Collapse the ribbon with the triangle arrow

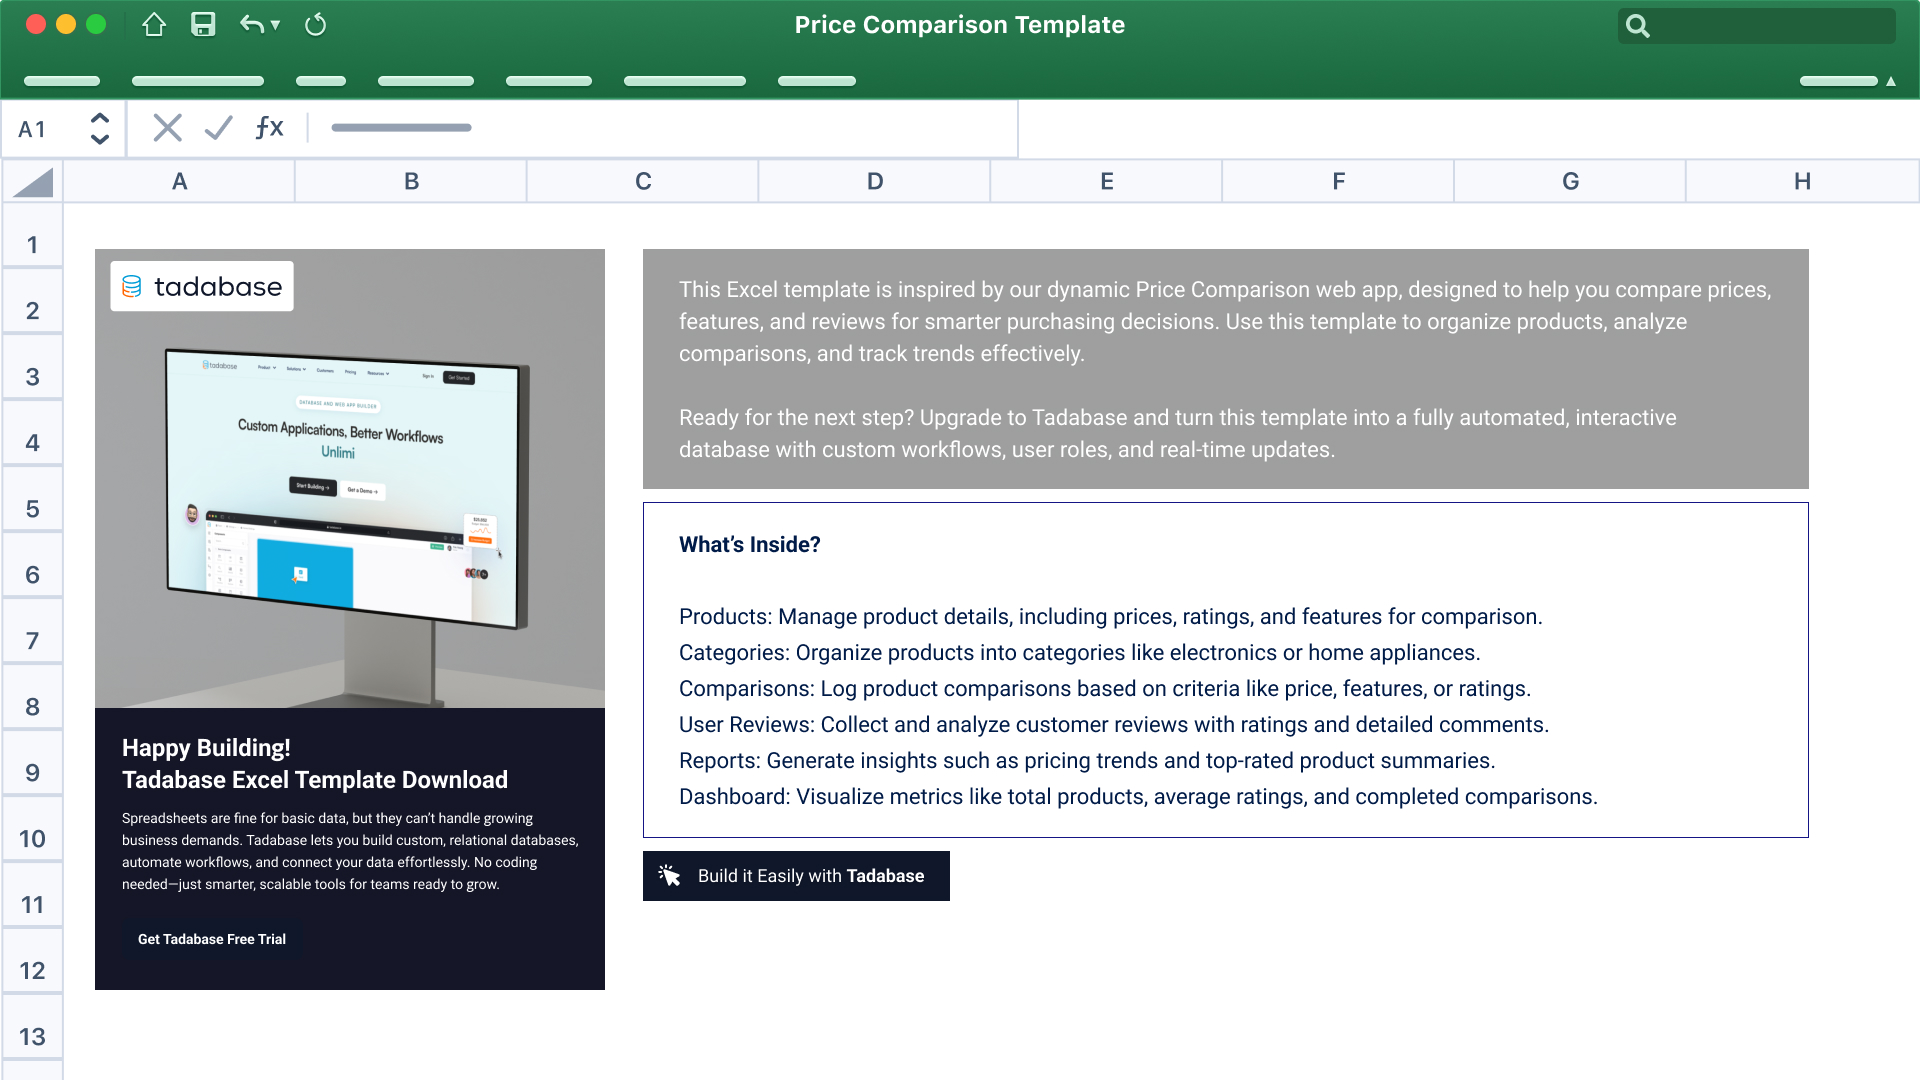tap(1891, 81)
